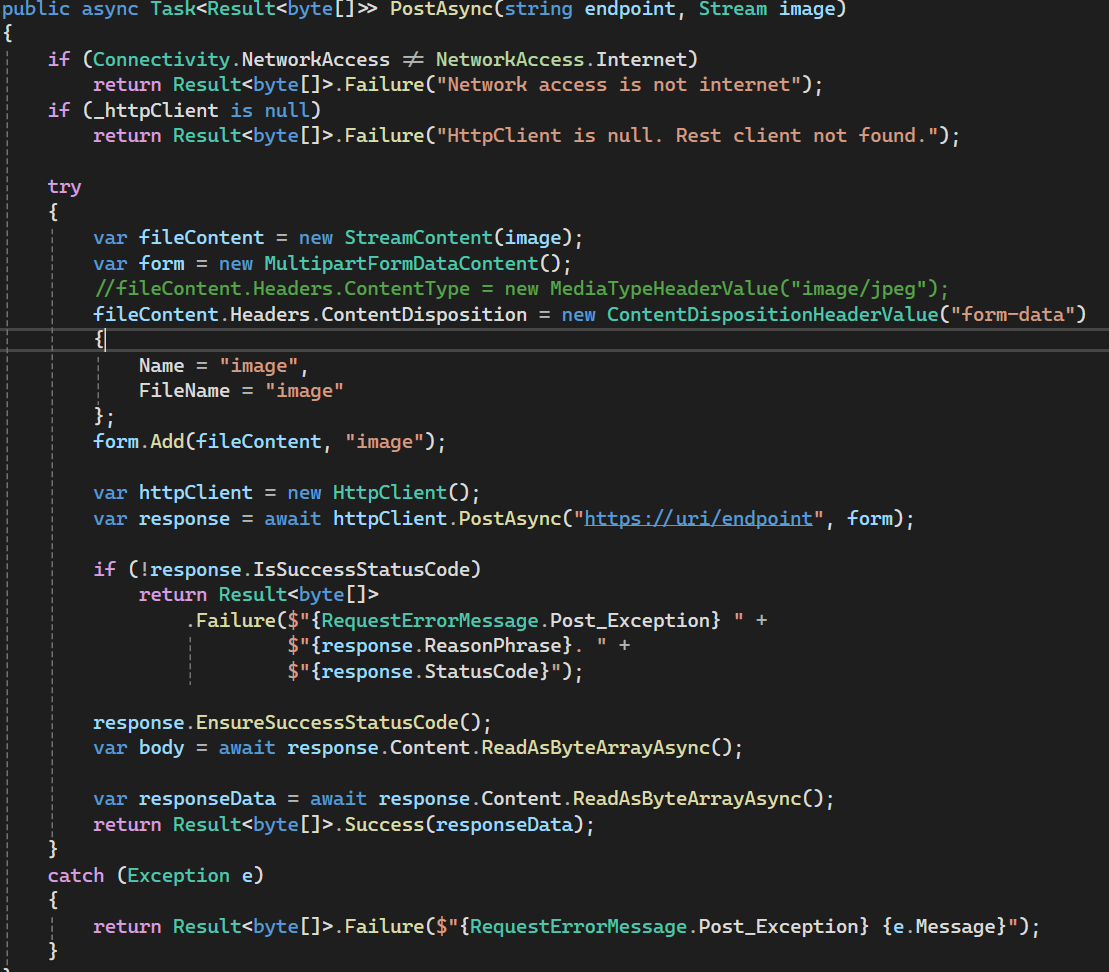The image size is (1109, 972).
Task: Click the RequestErrorMessage.Post_Exception interpolation
Action: (520, 619)
